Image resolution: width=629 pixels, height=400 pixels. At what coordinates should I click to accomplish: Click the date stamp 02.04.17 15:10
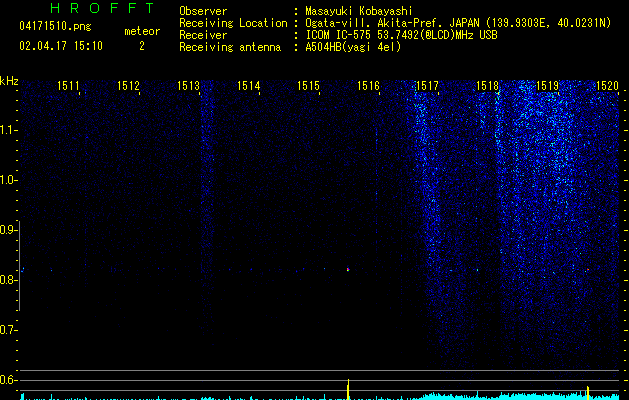61,46
